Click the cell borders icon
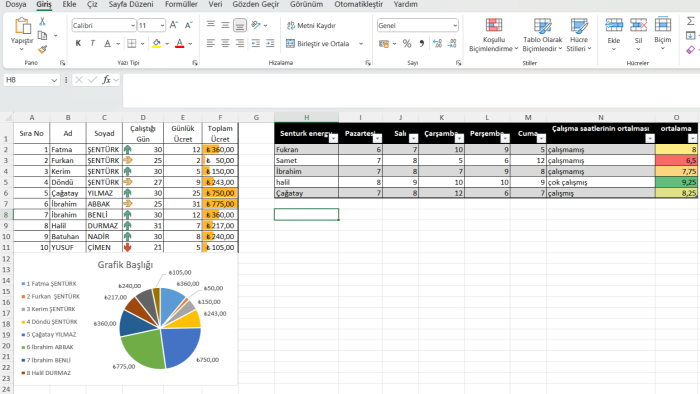Image resolution: width=700 pixels, height=394 pixels. point(132,43)
